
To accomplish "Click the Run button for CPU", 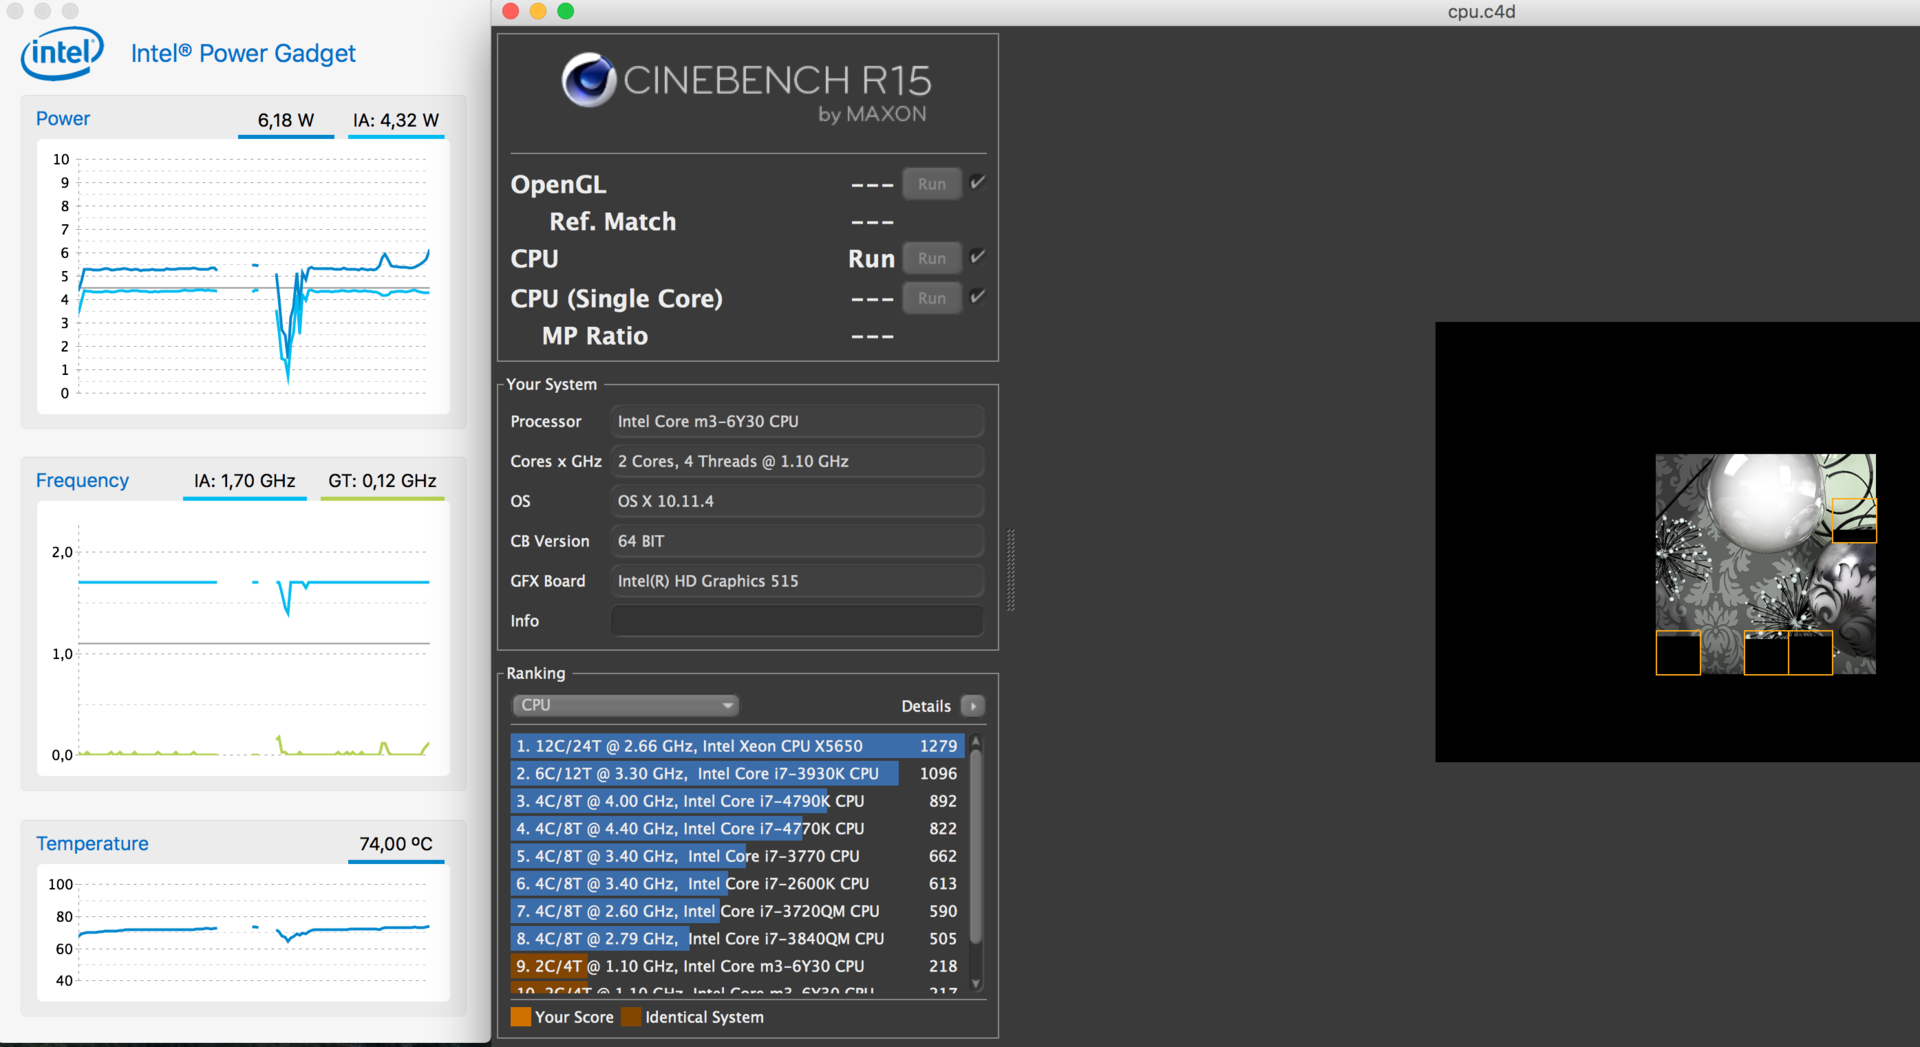I will 932,258.
